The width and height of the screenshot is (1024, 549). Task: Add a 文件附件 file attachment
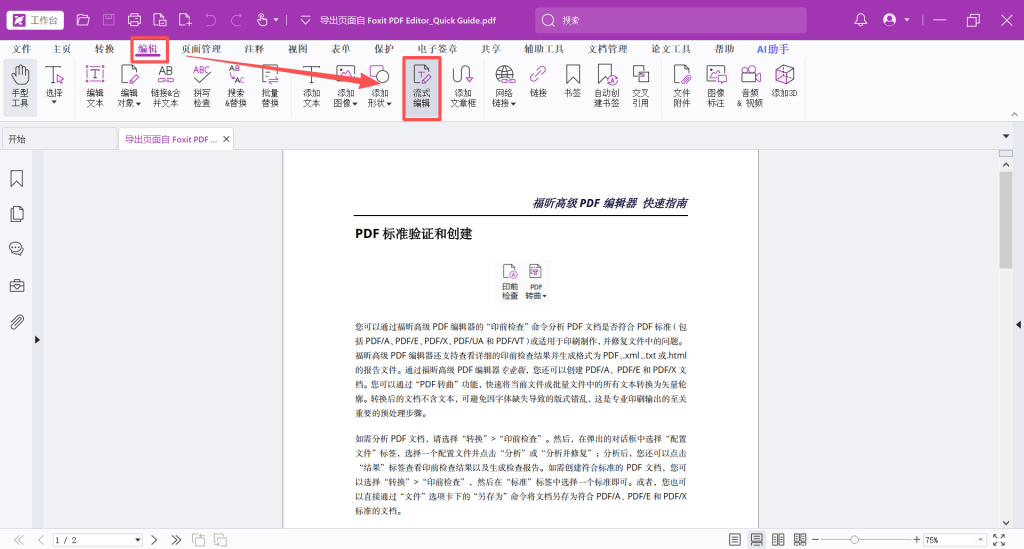(682, 86)
